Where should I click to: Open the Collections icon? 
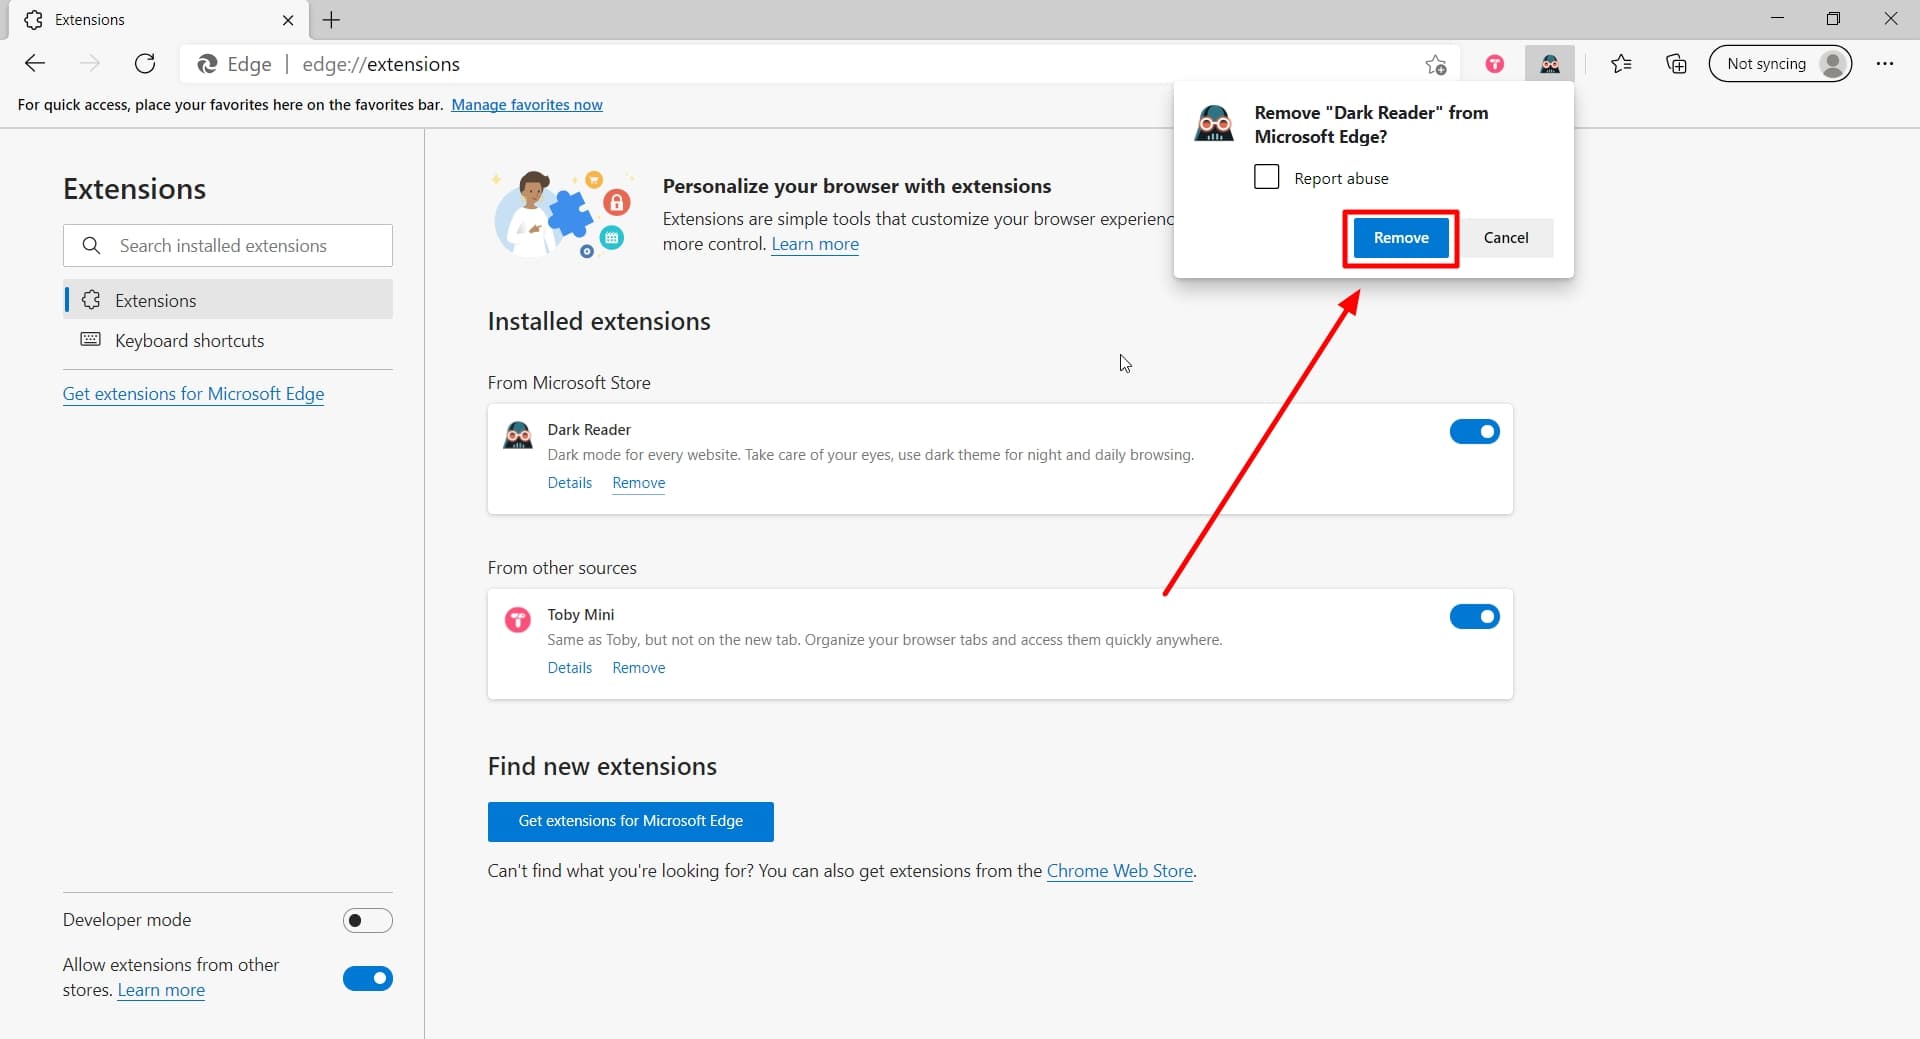click(1676, 64)
